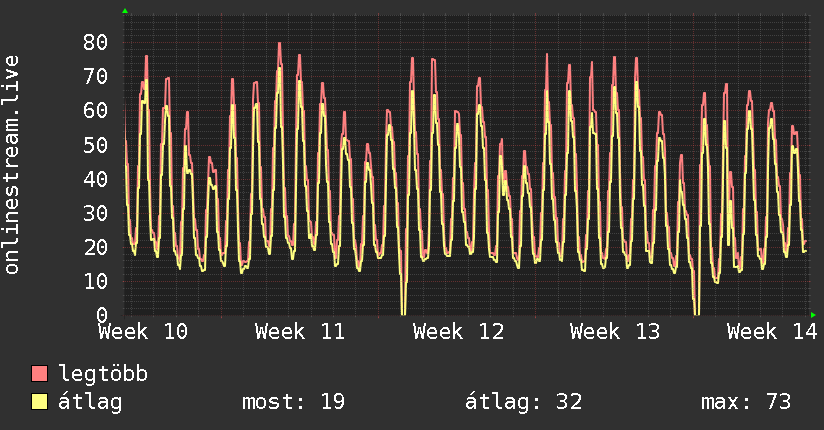Click the yellow átlag legend swatch

(39, 402)
